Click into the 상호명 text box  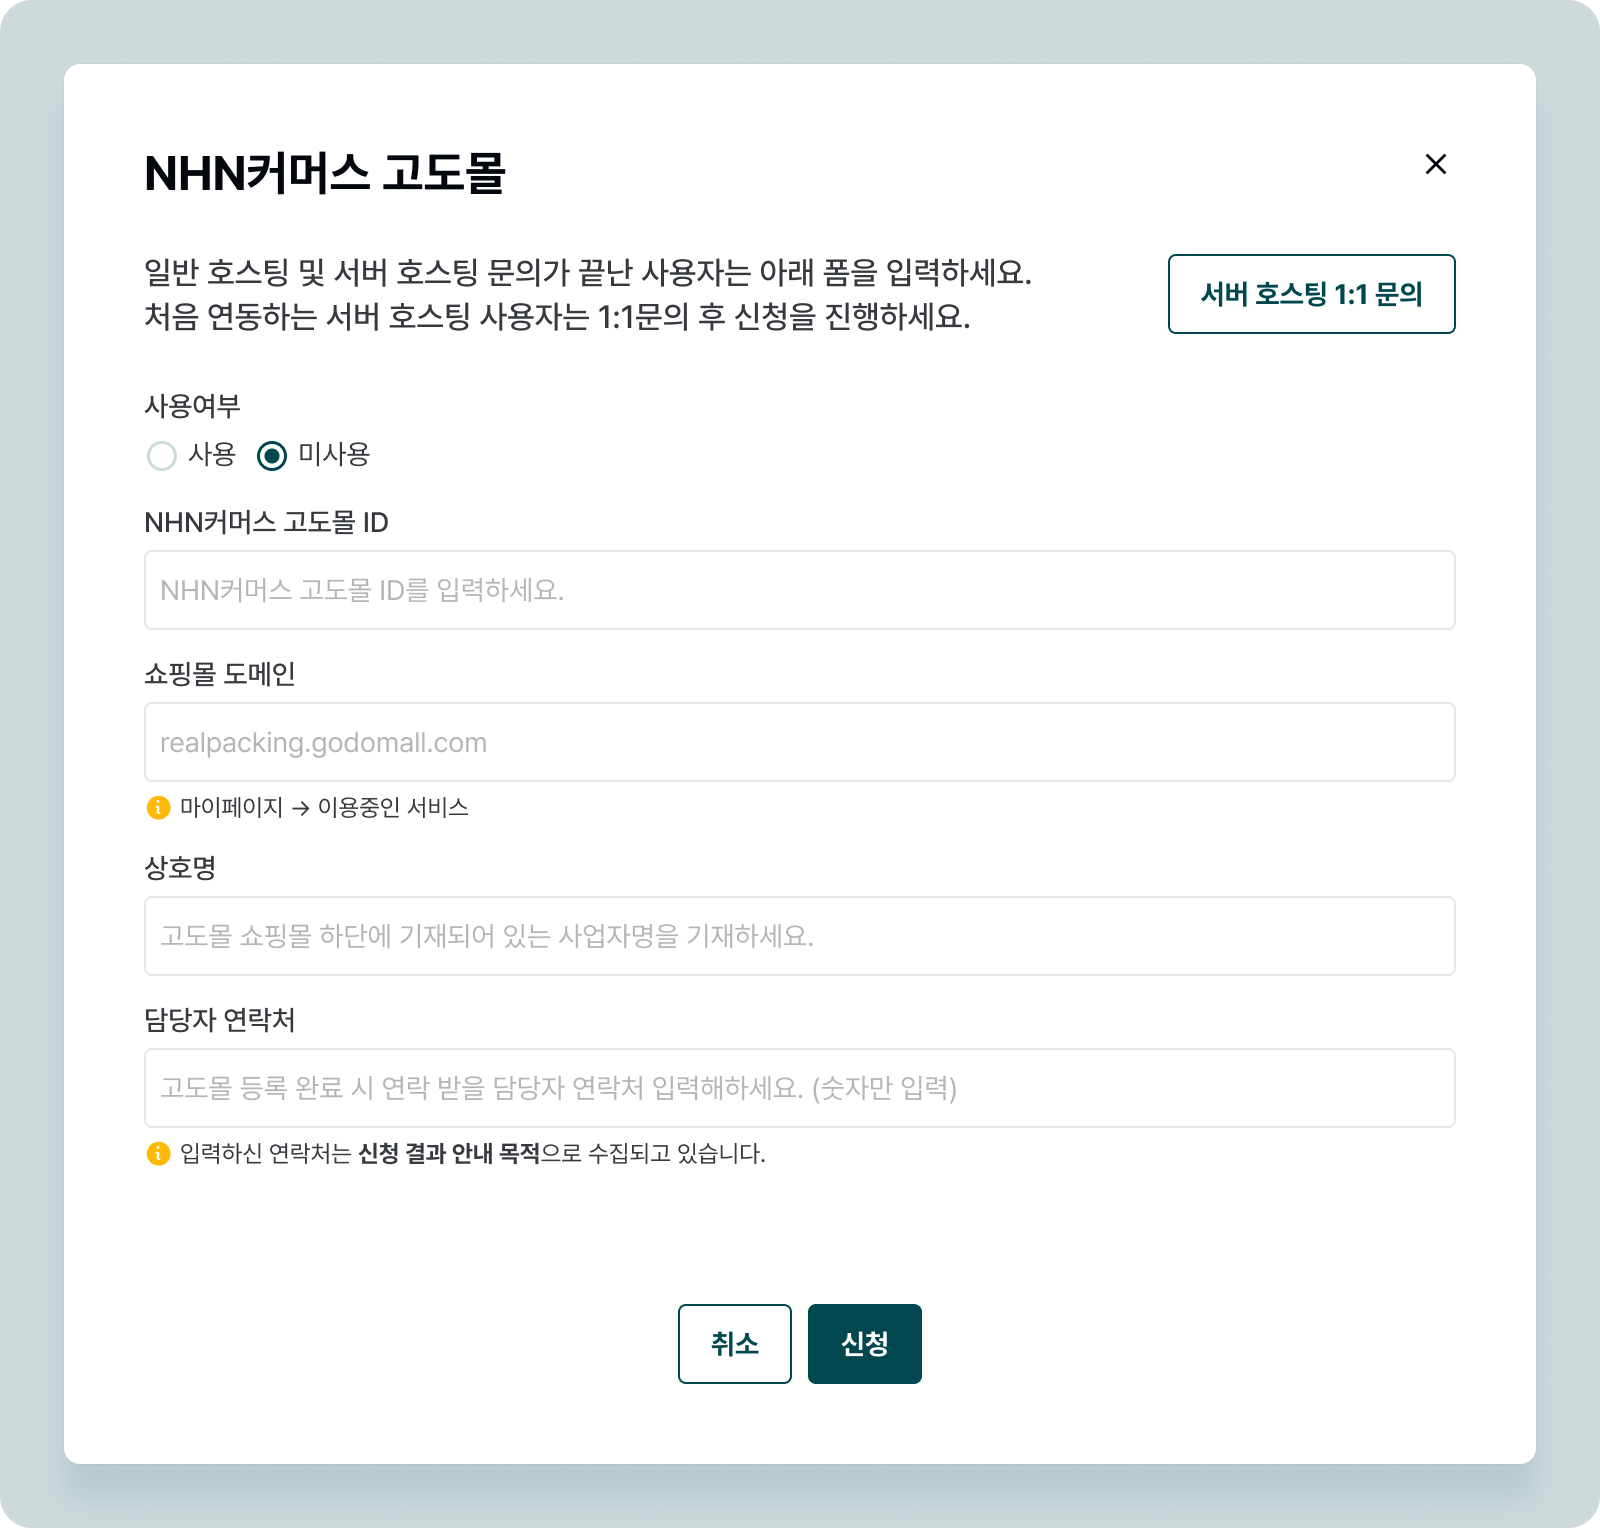point(799,936)
